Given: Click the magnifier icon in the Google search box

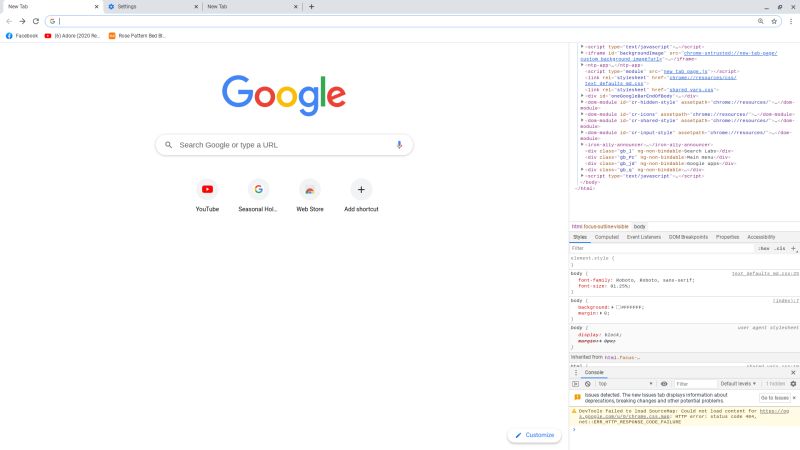Looking at the screenshot, I should point(168,145).
